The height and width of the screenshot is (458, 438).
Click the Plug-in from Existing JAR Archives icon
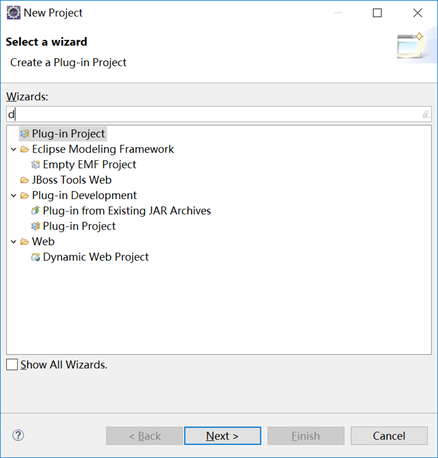[x=35, y=211]
